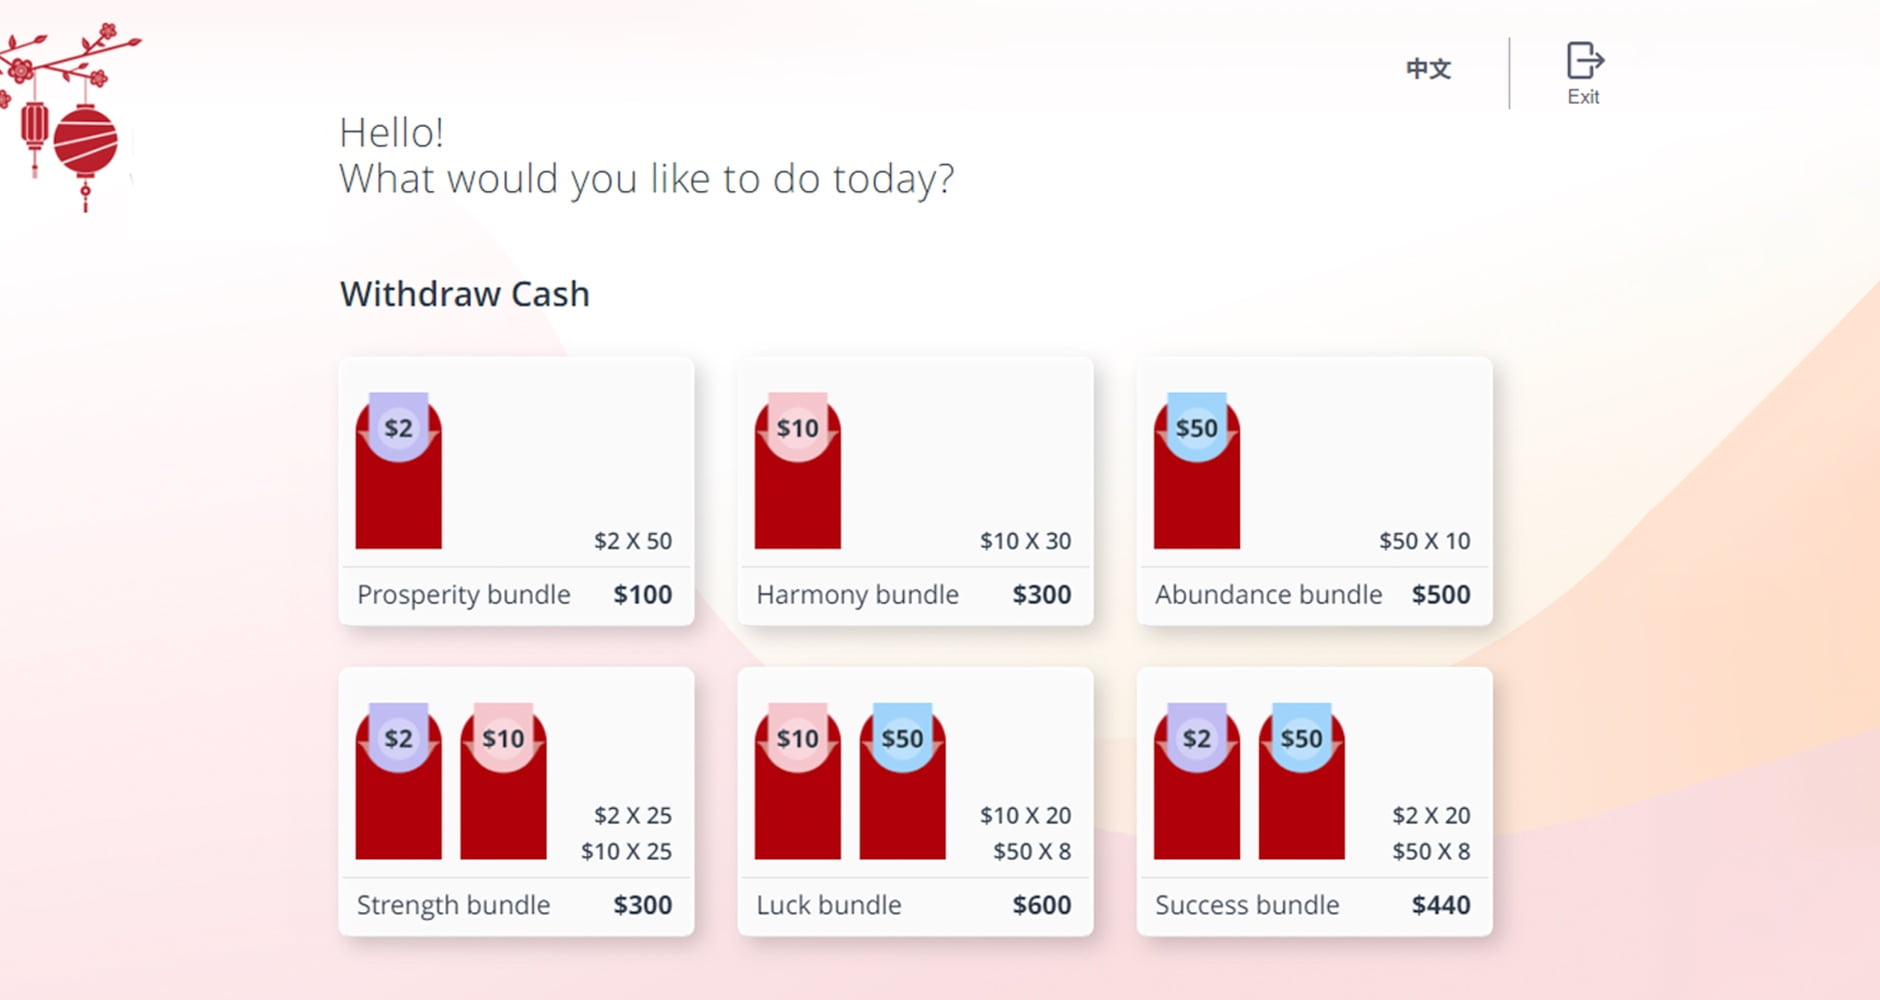Click the $2 red packet in Success bundle
The image size is (1880, 1000).
pyautogui.click(x=1196, y=781)
